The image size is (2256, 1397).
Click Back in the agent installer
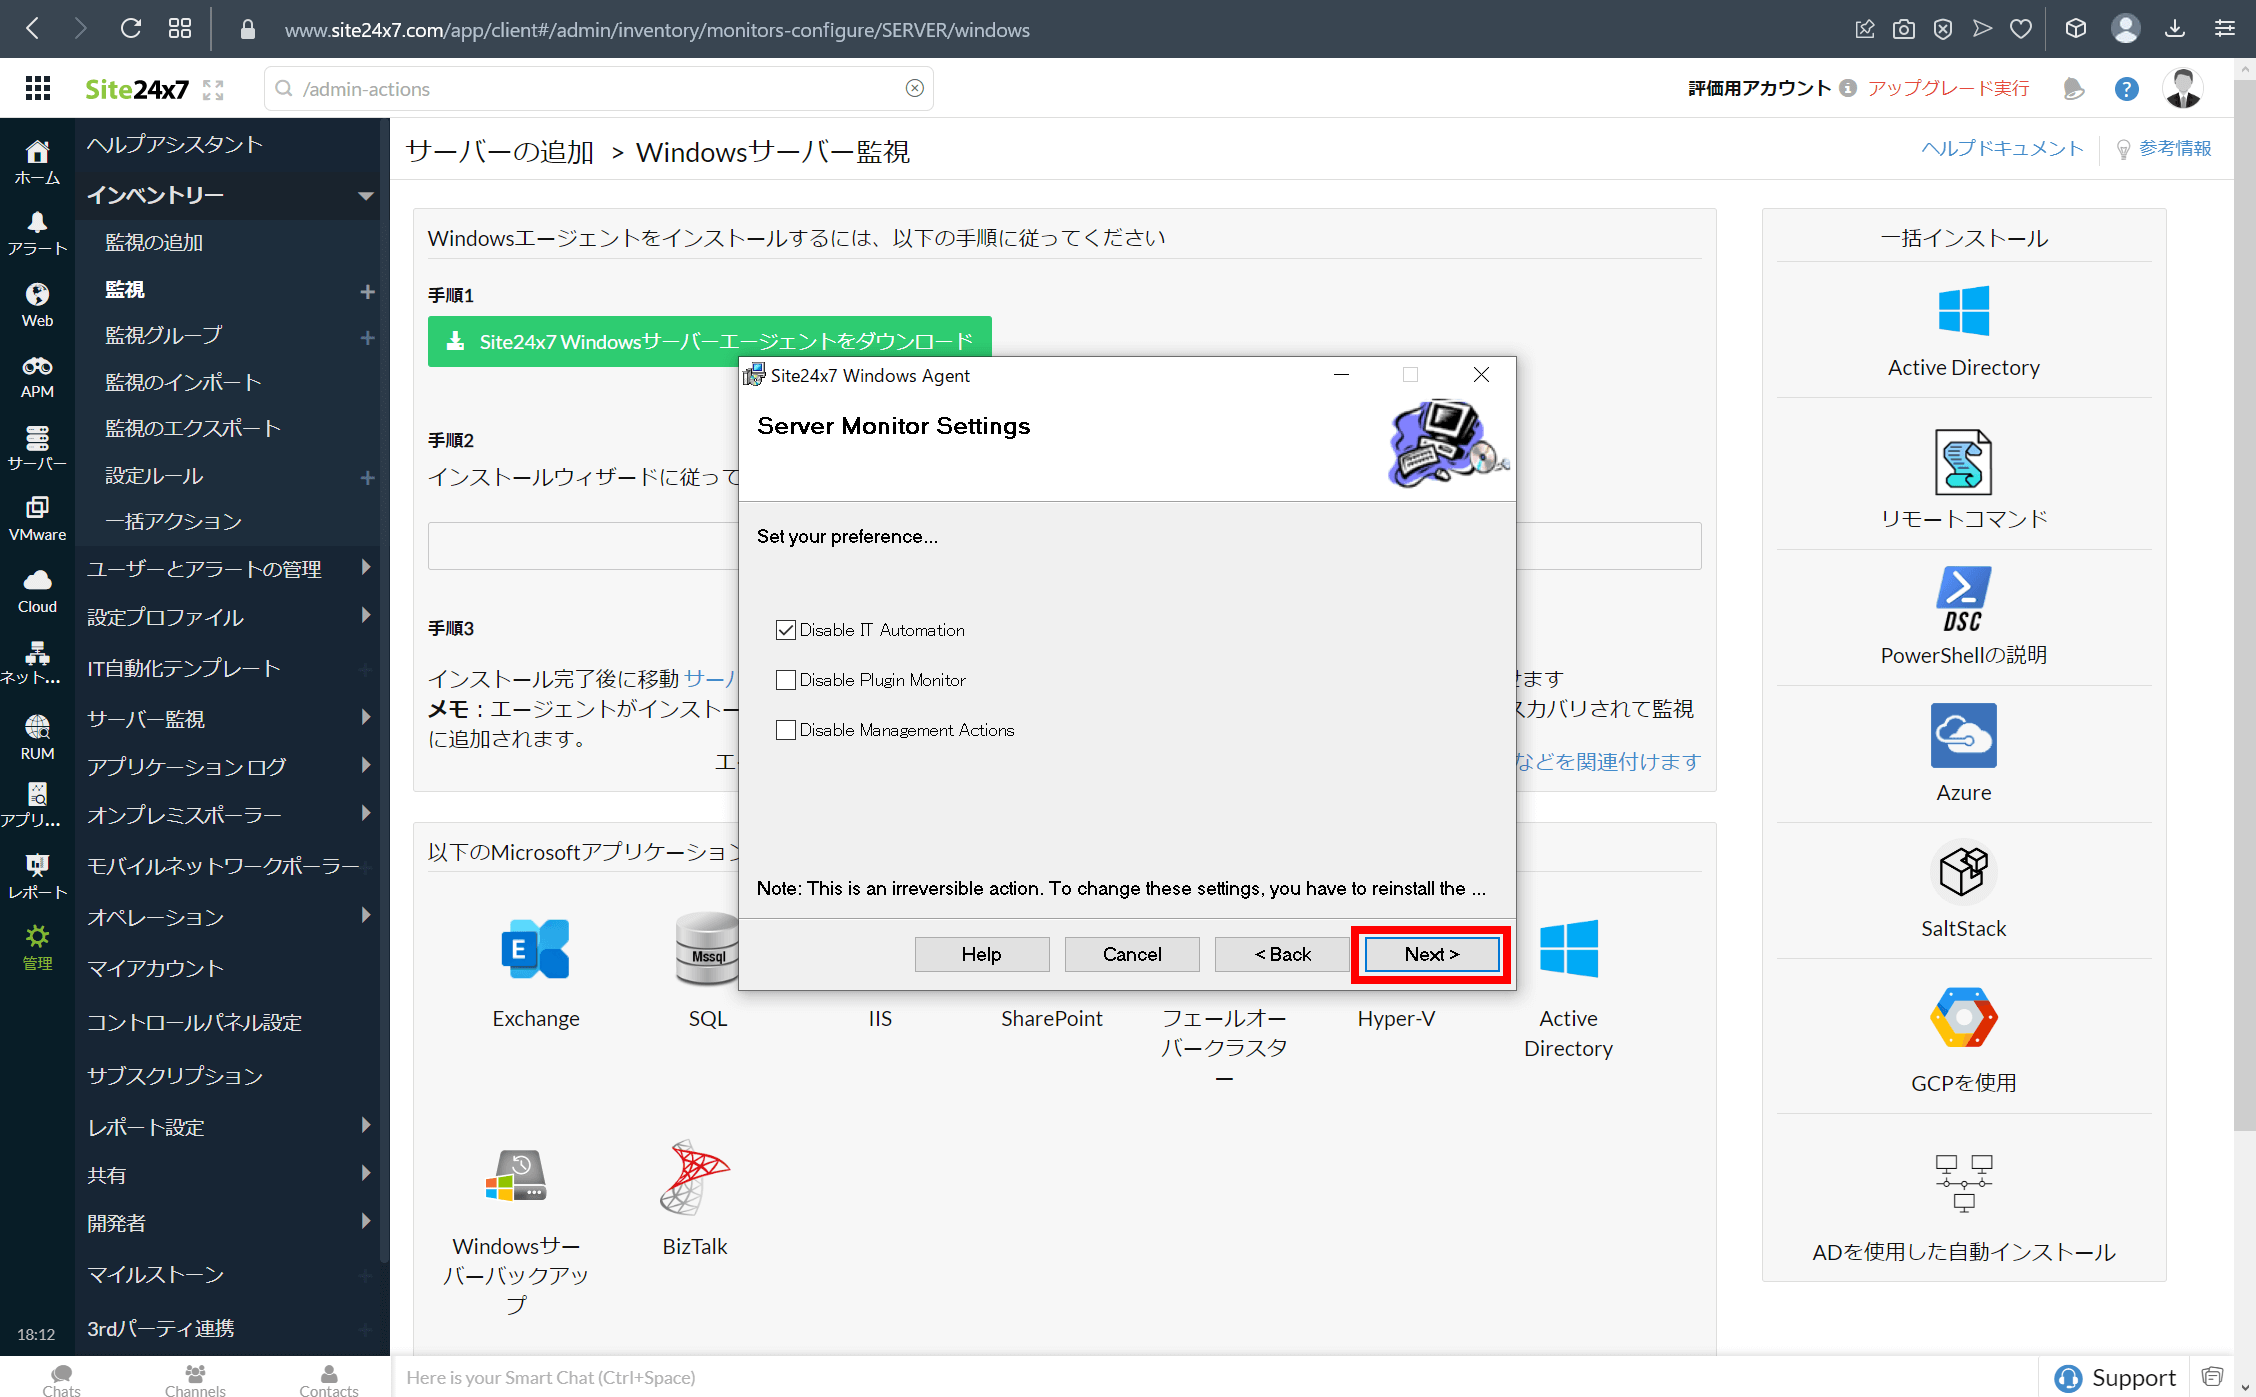pos(1282,954)
